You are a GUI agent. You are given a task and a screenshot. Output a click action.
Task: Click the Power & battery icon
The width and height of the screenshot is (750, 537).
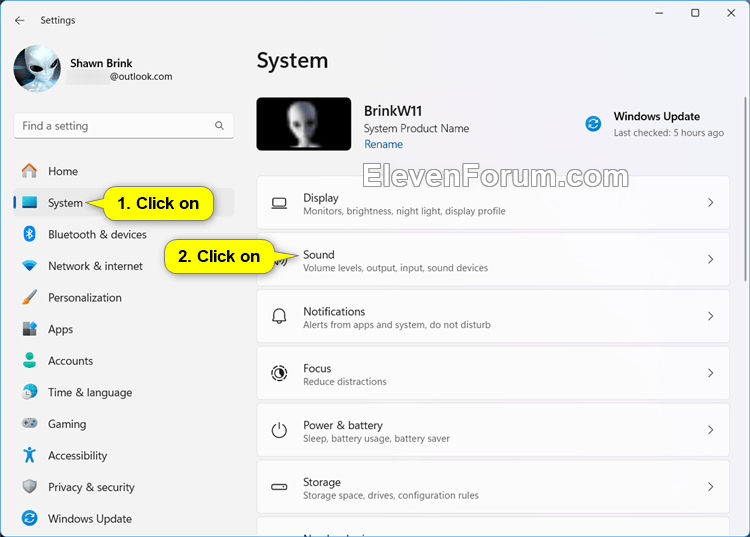tap(279, 430)
